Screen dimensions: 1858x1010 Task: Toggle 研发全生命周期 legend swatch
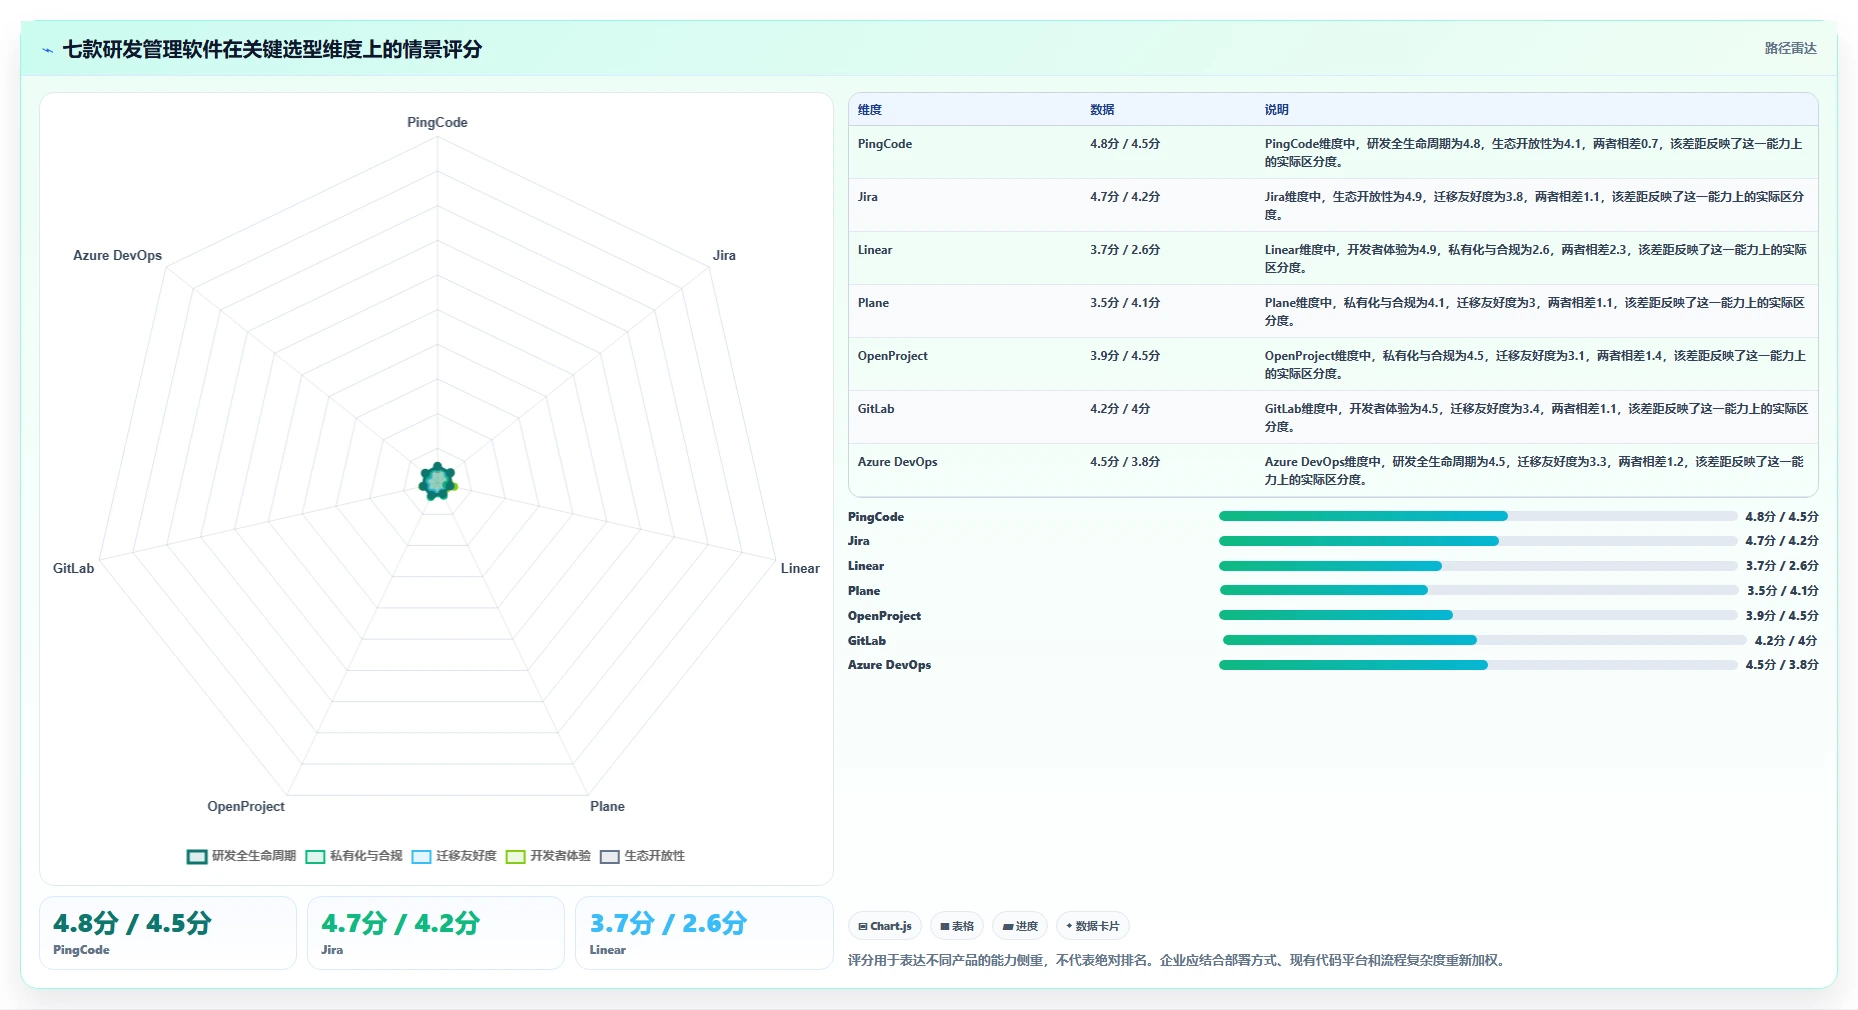click(x=197, y=856)
